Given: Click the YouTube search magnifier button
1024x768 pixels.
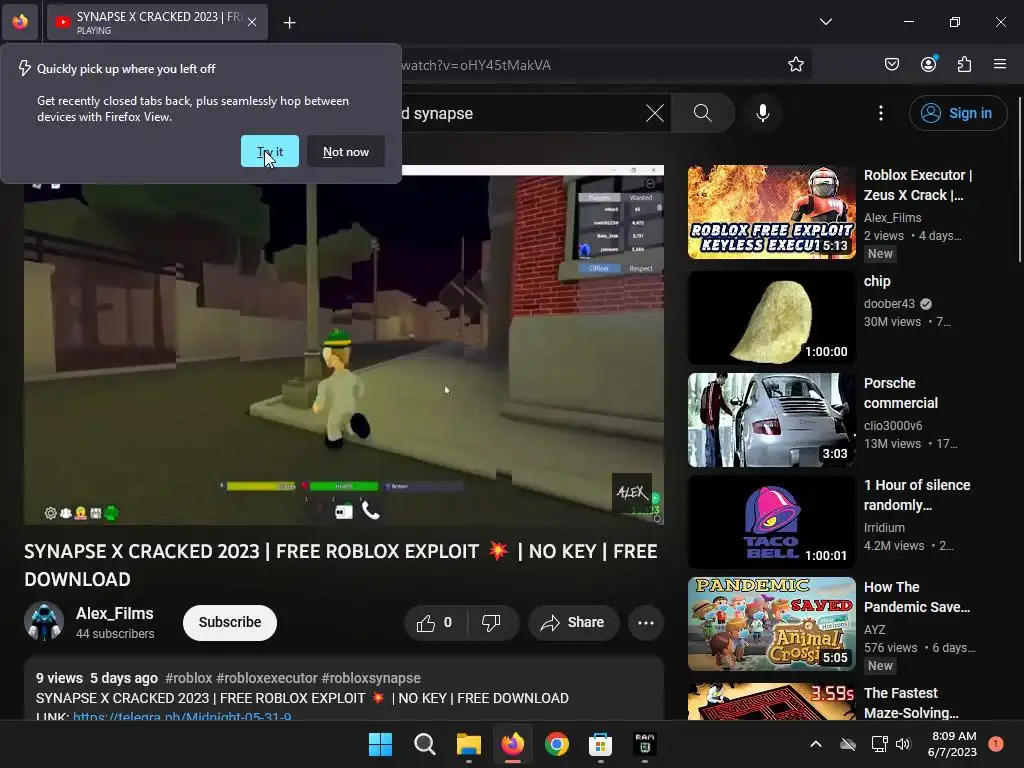Looking at the screenshot, I should [x=703, y=113].
